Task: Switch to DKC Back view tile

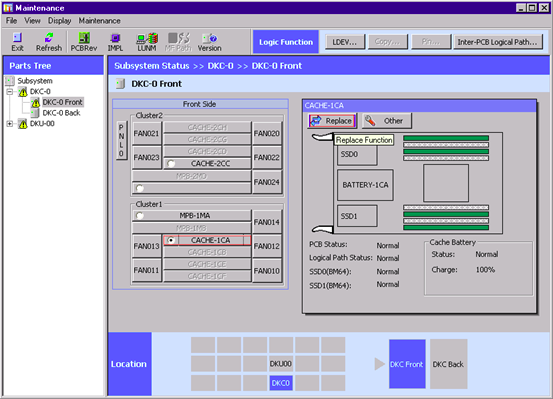Action: pos(448,364)
